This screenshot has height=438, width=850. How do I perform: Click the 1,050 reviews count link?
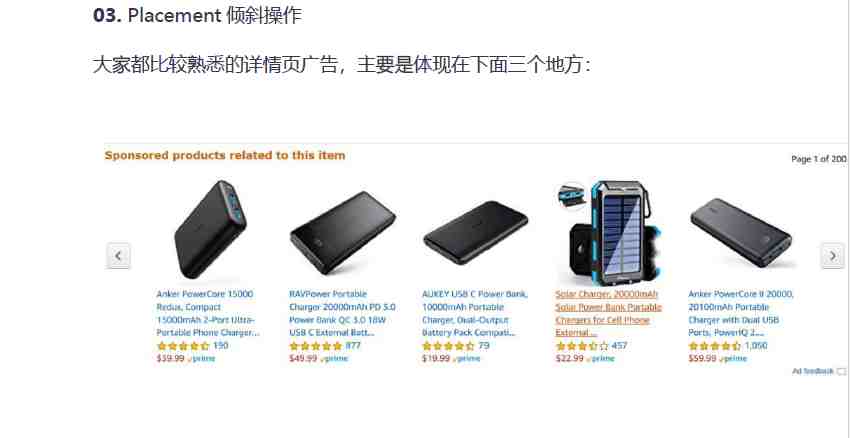click(756, 346)
